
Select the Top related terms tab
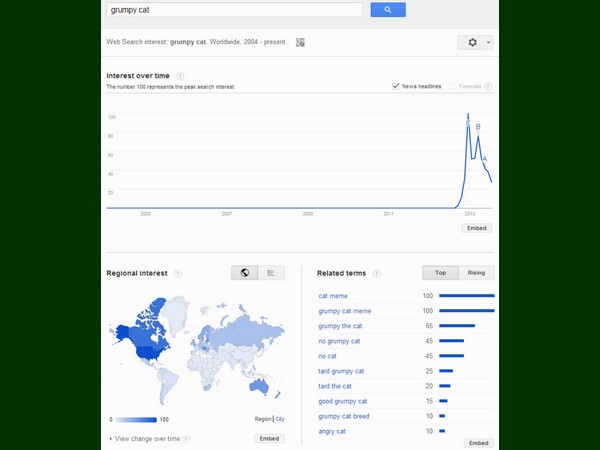[x=440, y=272]
